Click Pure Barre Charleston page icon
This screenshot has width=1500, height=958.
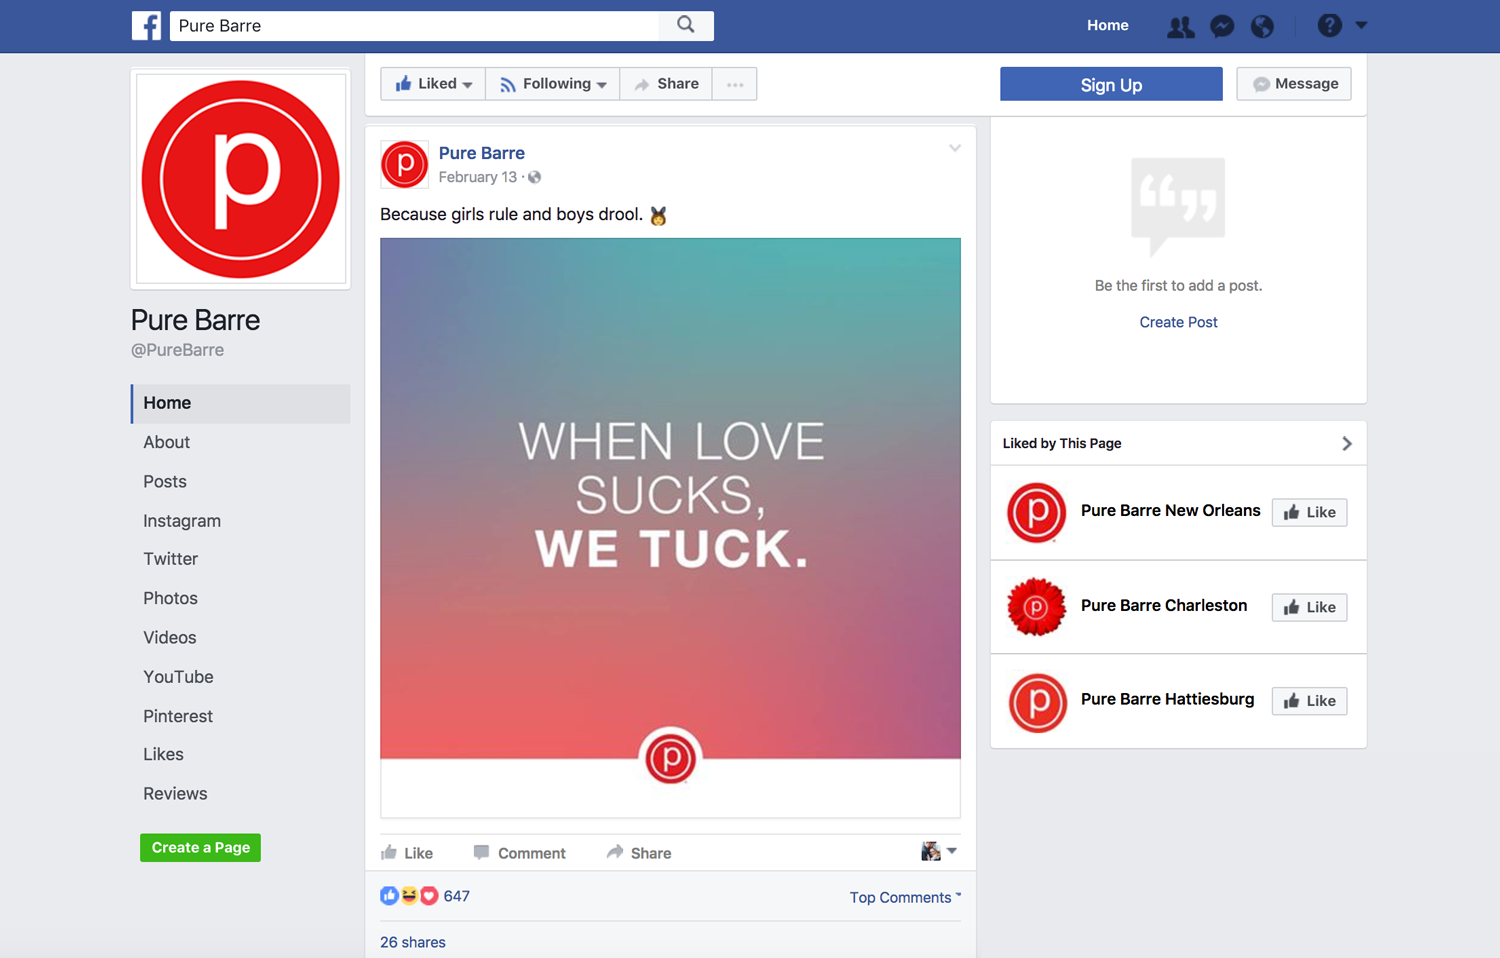pos(1037,607)
